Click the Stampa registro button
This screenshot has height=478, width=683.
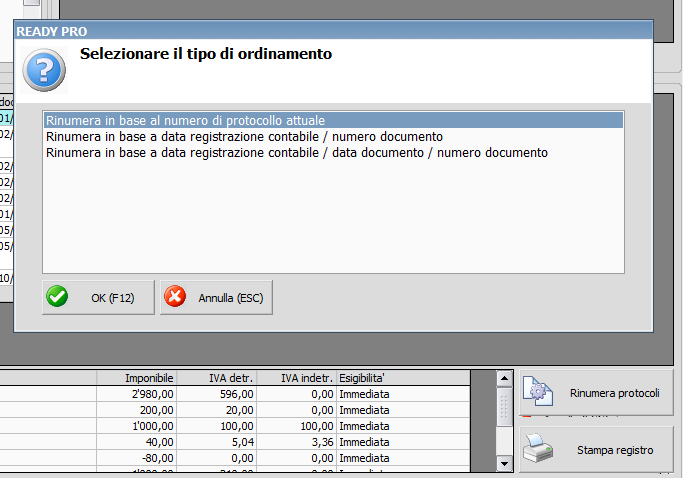[x=596, y=449]
